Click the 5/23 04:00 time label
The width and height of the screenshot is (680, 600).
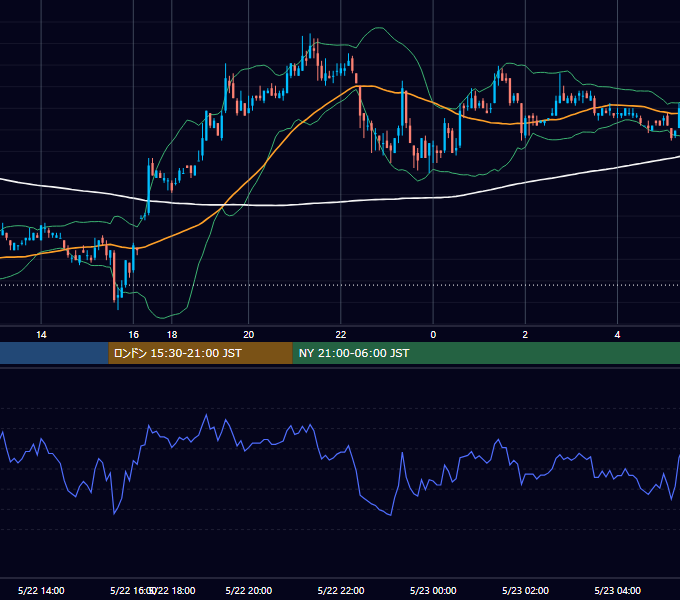click(x=617, y=590)
